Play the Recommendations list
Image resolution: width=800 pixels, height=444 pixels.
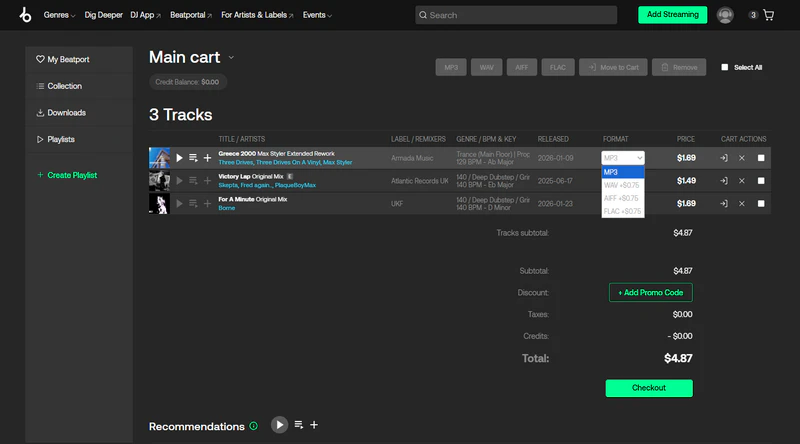[280, 425]
